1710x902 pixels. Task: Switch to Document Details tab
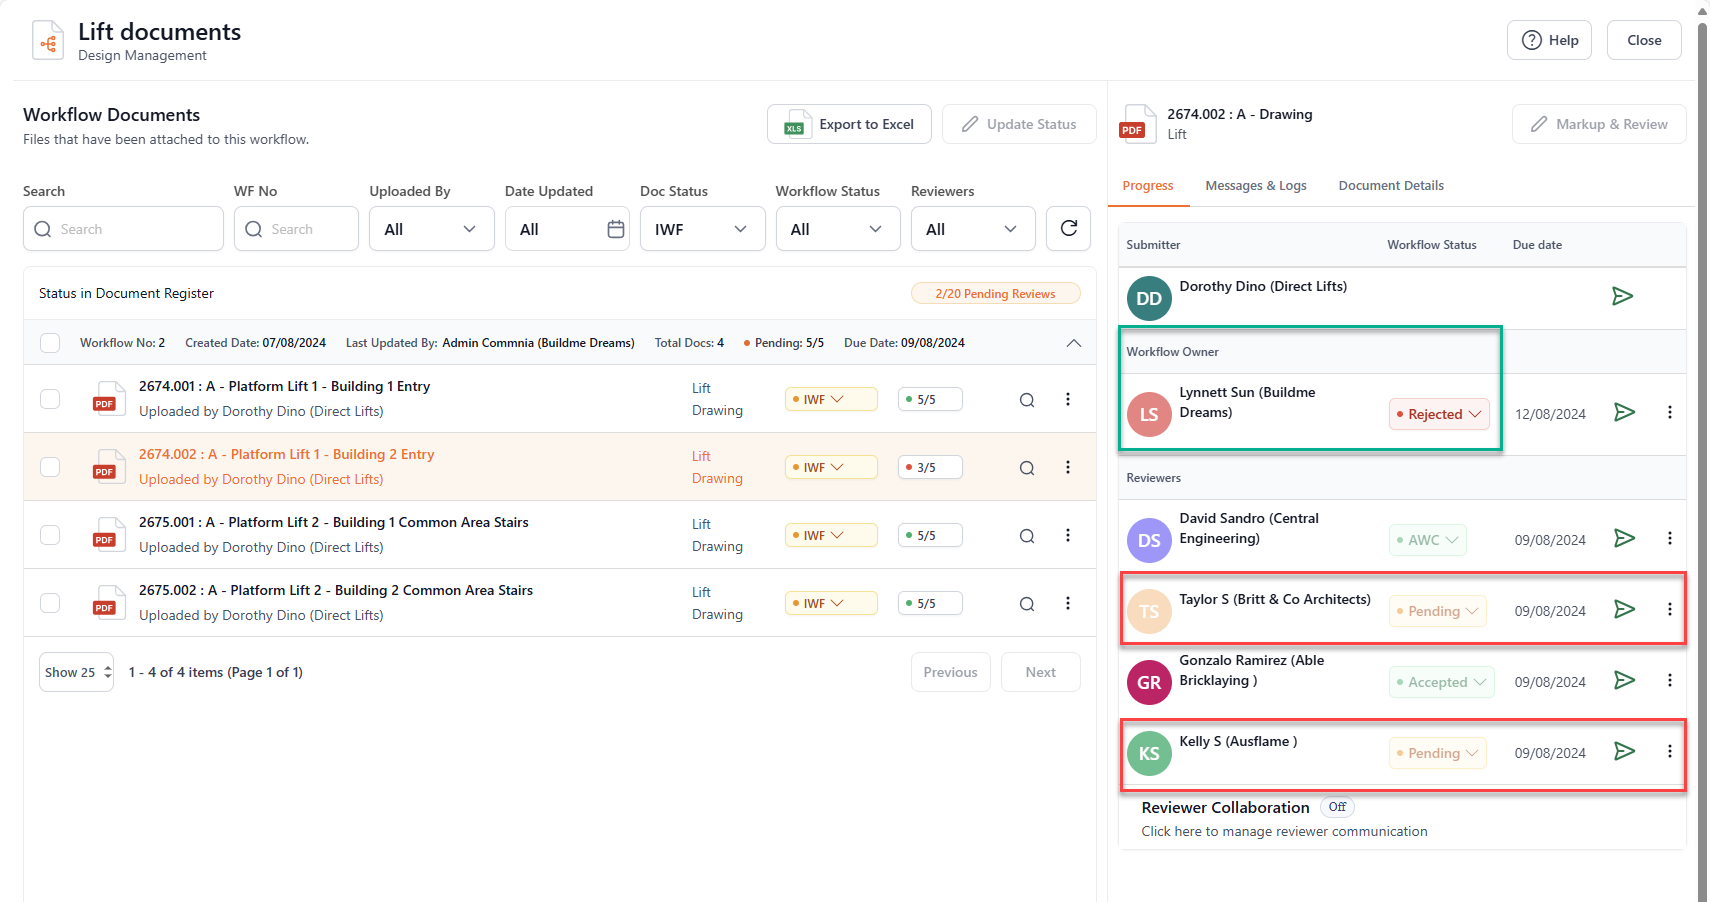[x=1390, y=186]
